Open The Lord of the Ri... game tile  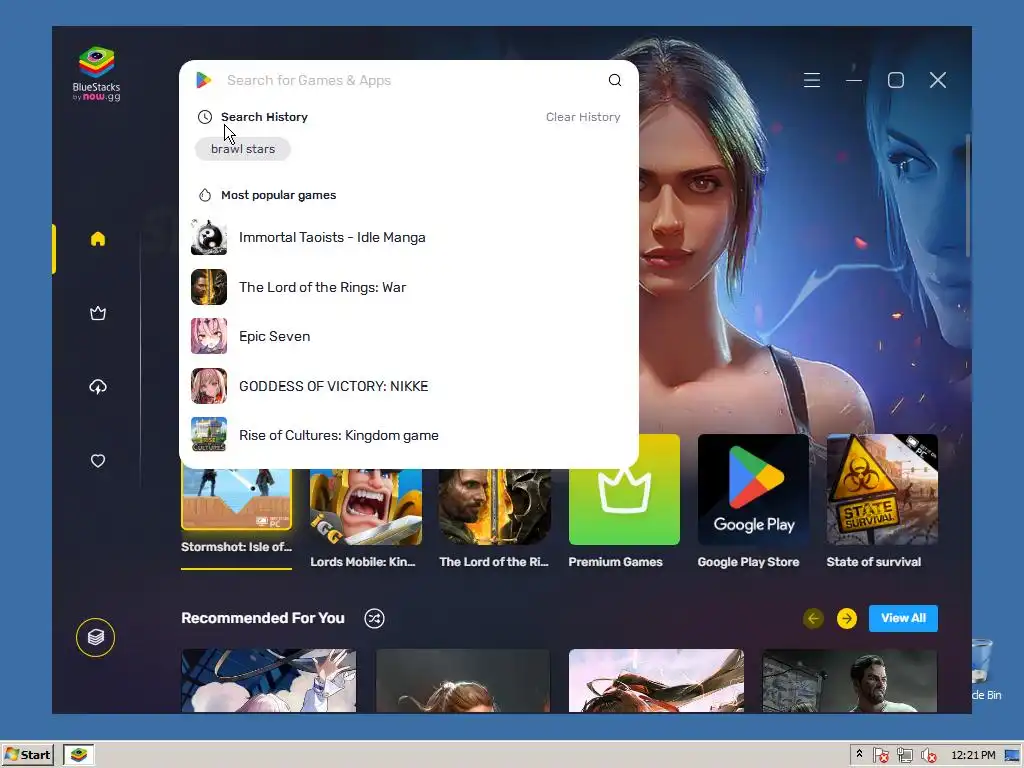[494, 516]
